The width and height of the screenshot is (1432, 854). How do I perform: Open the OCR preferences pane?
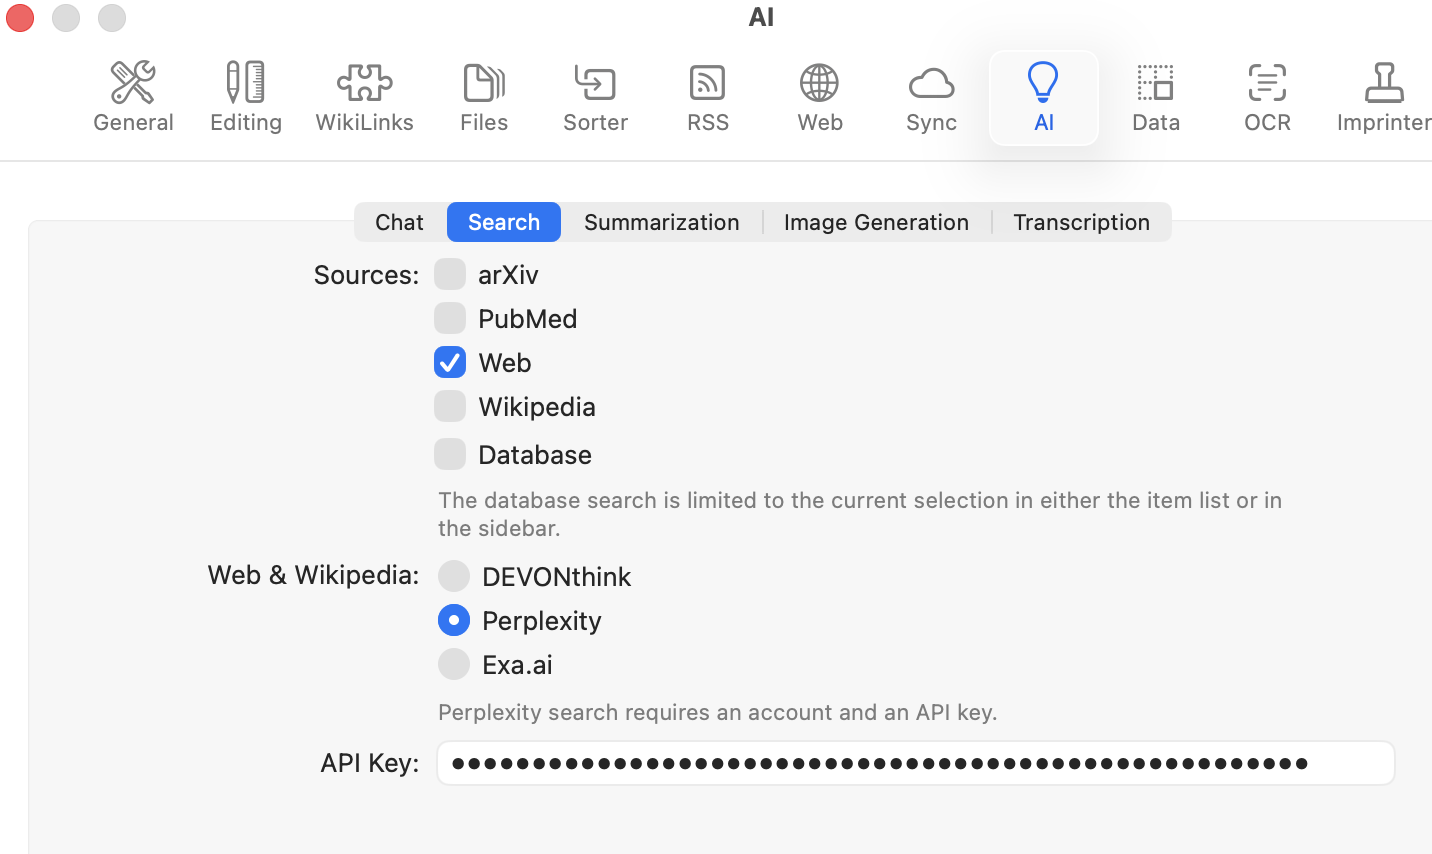tap(1267, 98)
